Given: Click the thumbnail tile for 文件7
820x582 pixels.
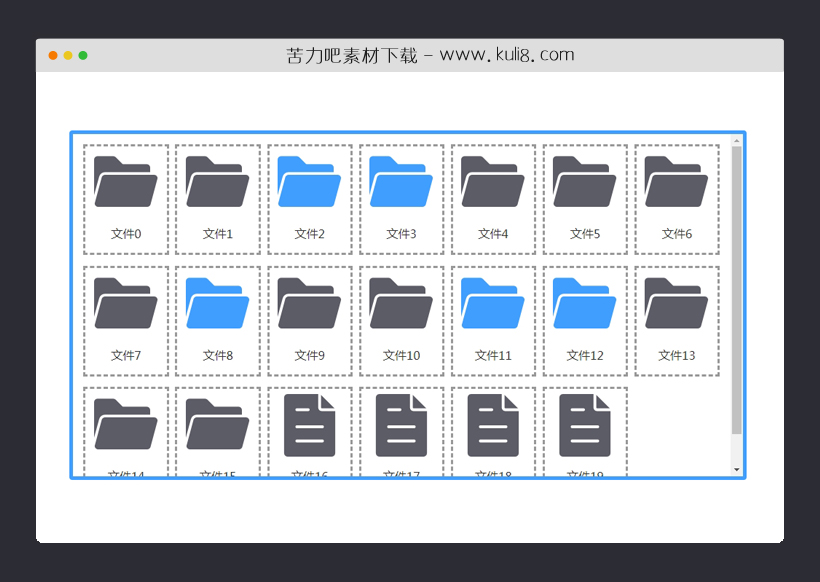Looking at the screenshot, I should point(125,320).
